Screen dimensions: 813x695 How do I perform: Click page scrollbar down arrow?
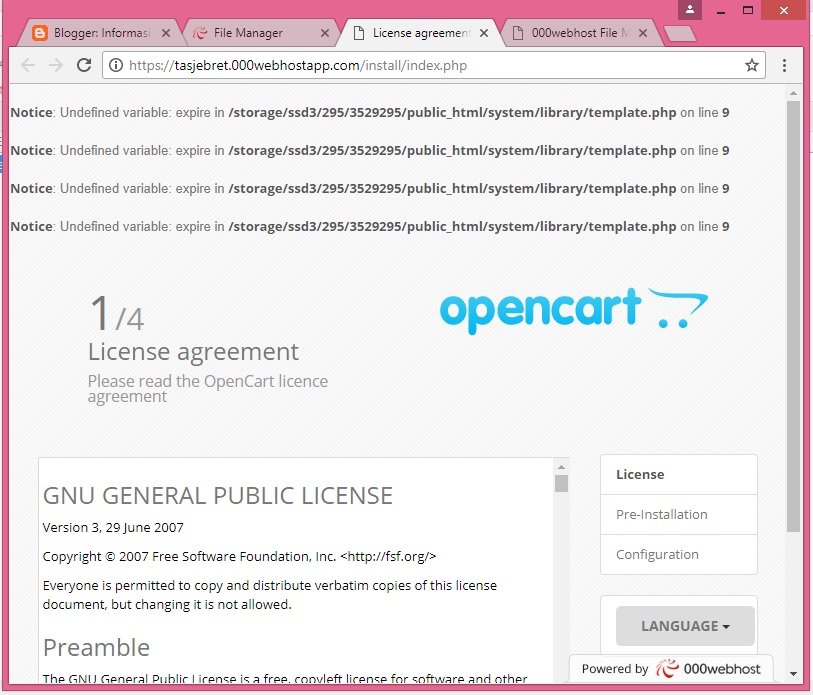[793, 674]
